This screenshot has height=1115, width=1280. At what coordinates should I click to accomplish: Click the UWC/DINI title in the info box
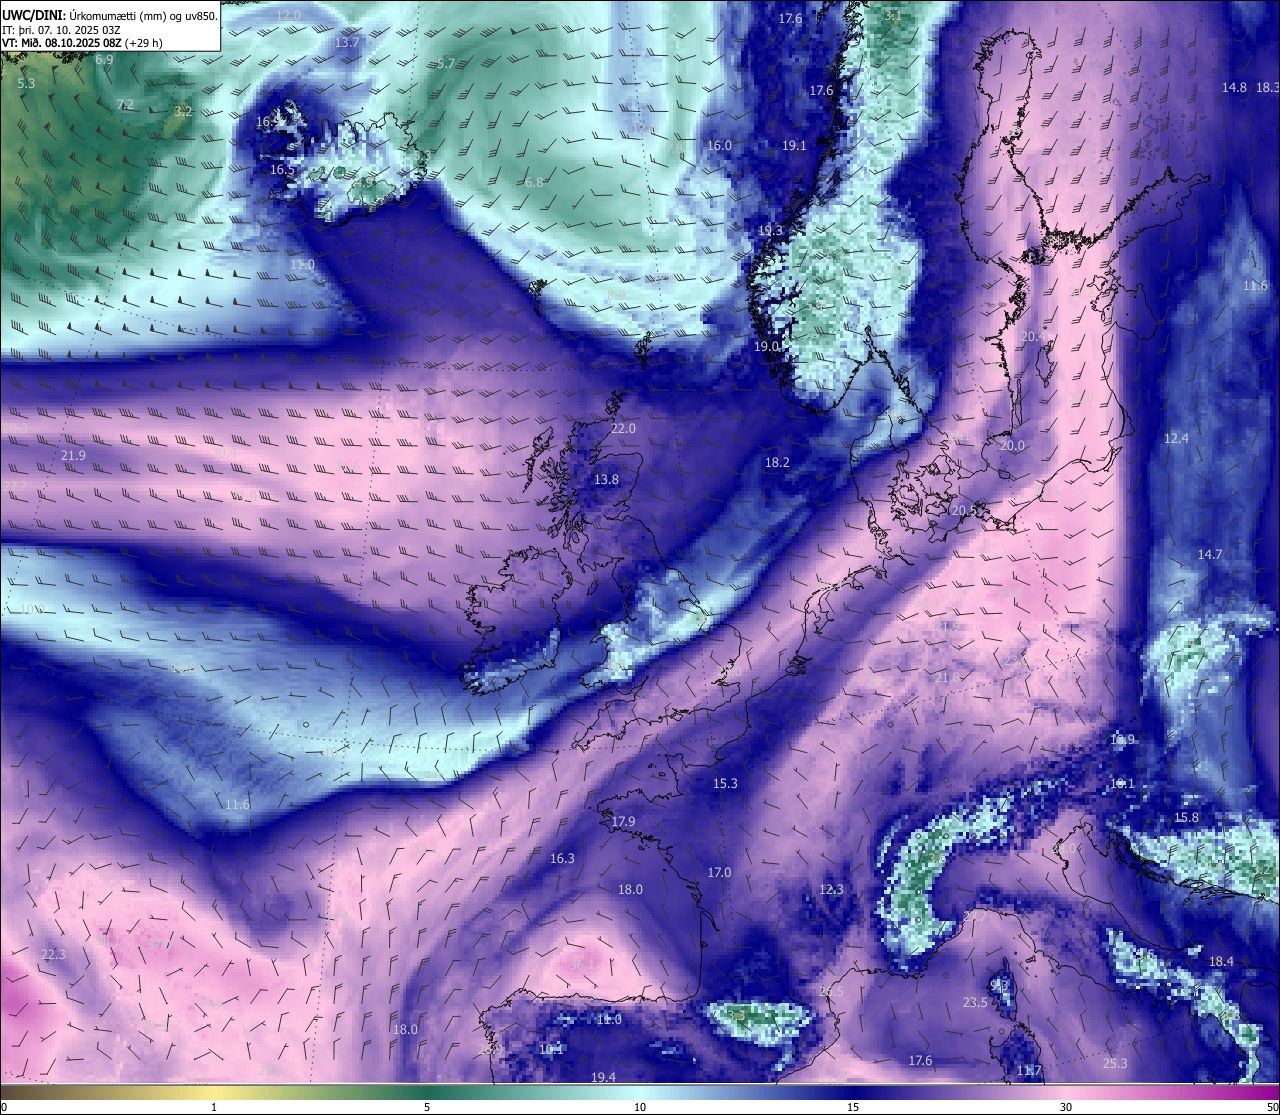click(x=33, y=15)
